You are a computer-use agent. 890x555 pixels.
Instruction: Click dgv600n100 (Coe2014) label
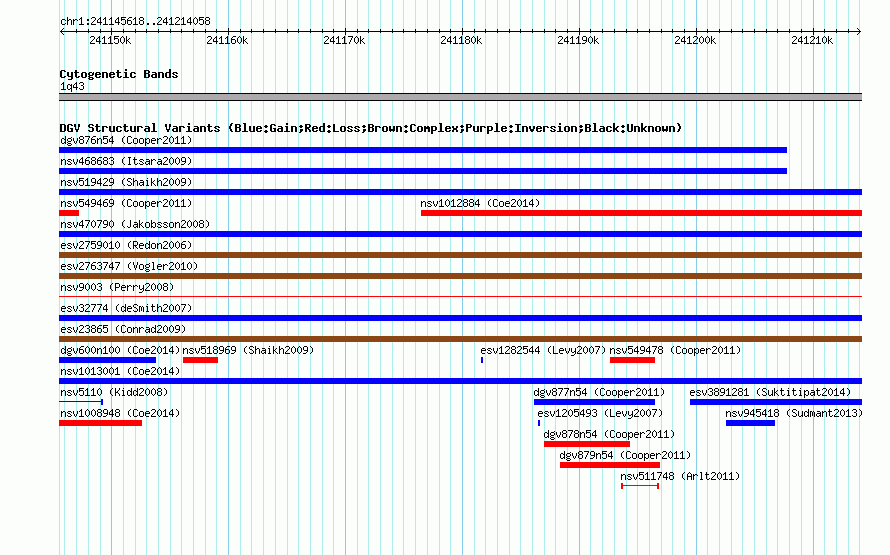(120, 350)
